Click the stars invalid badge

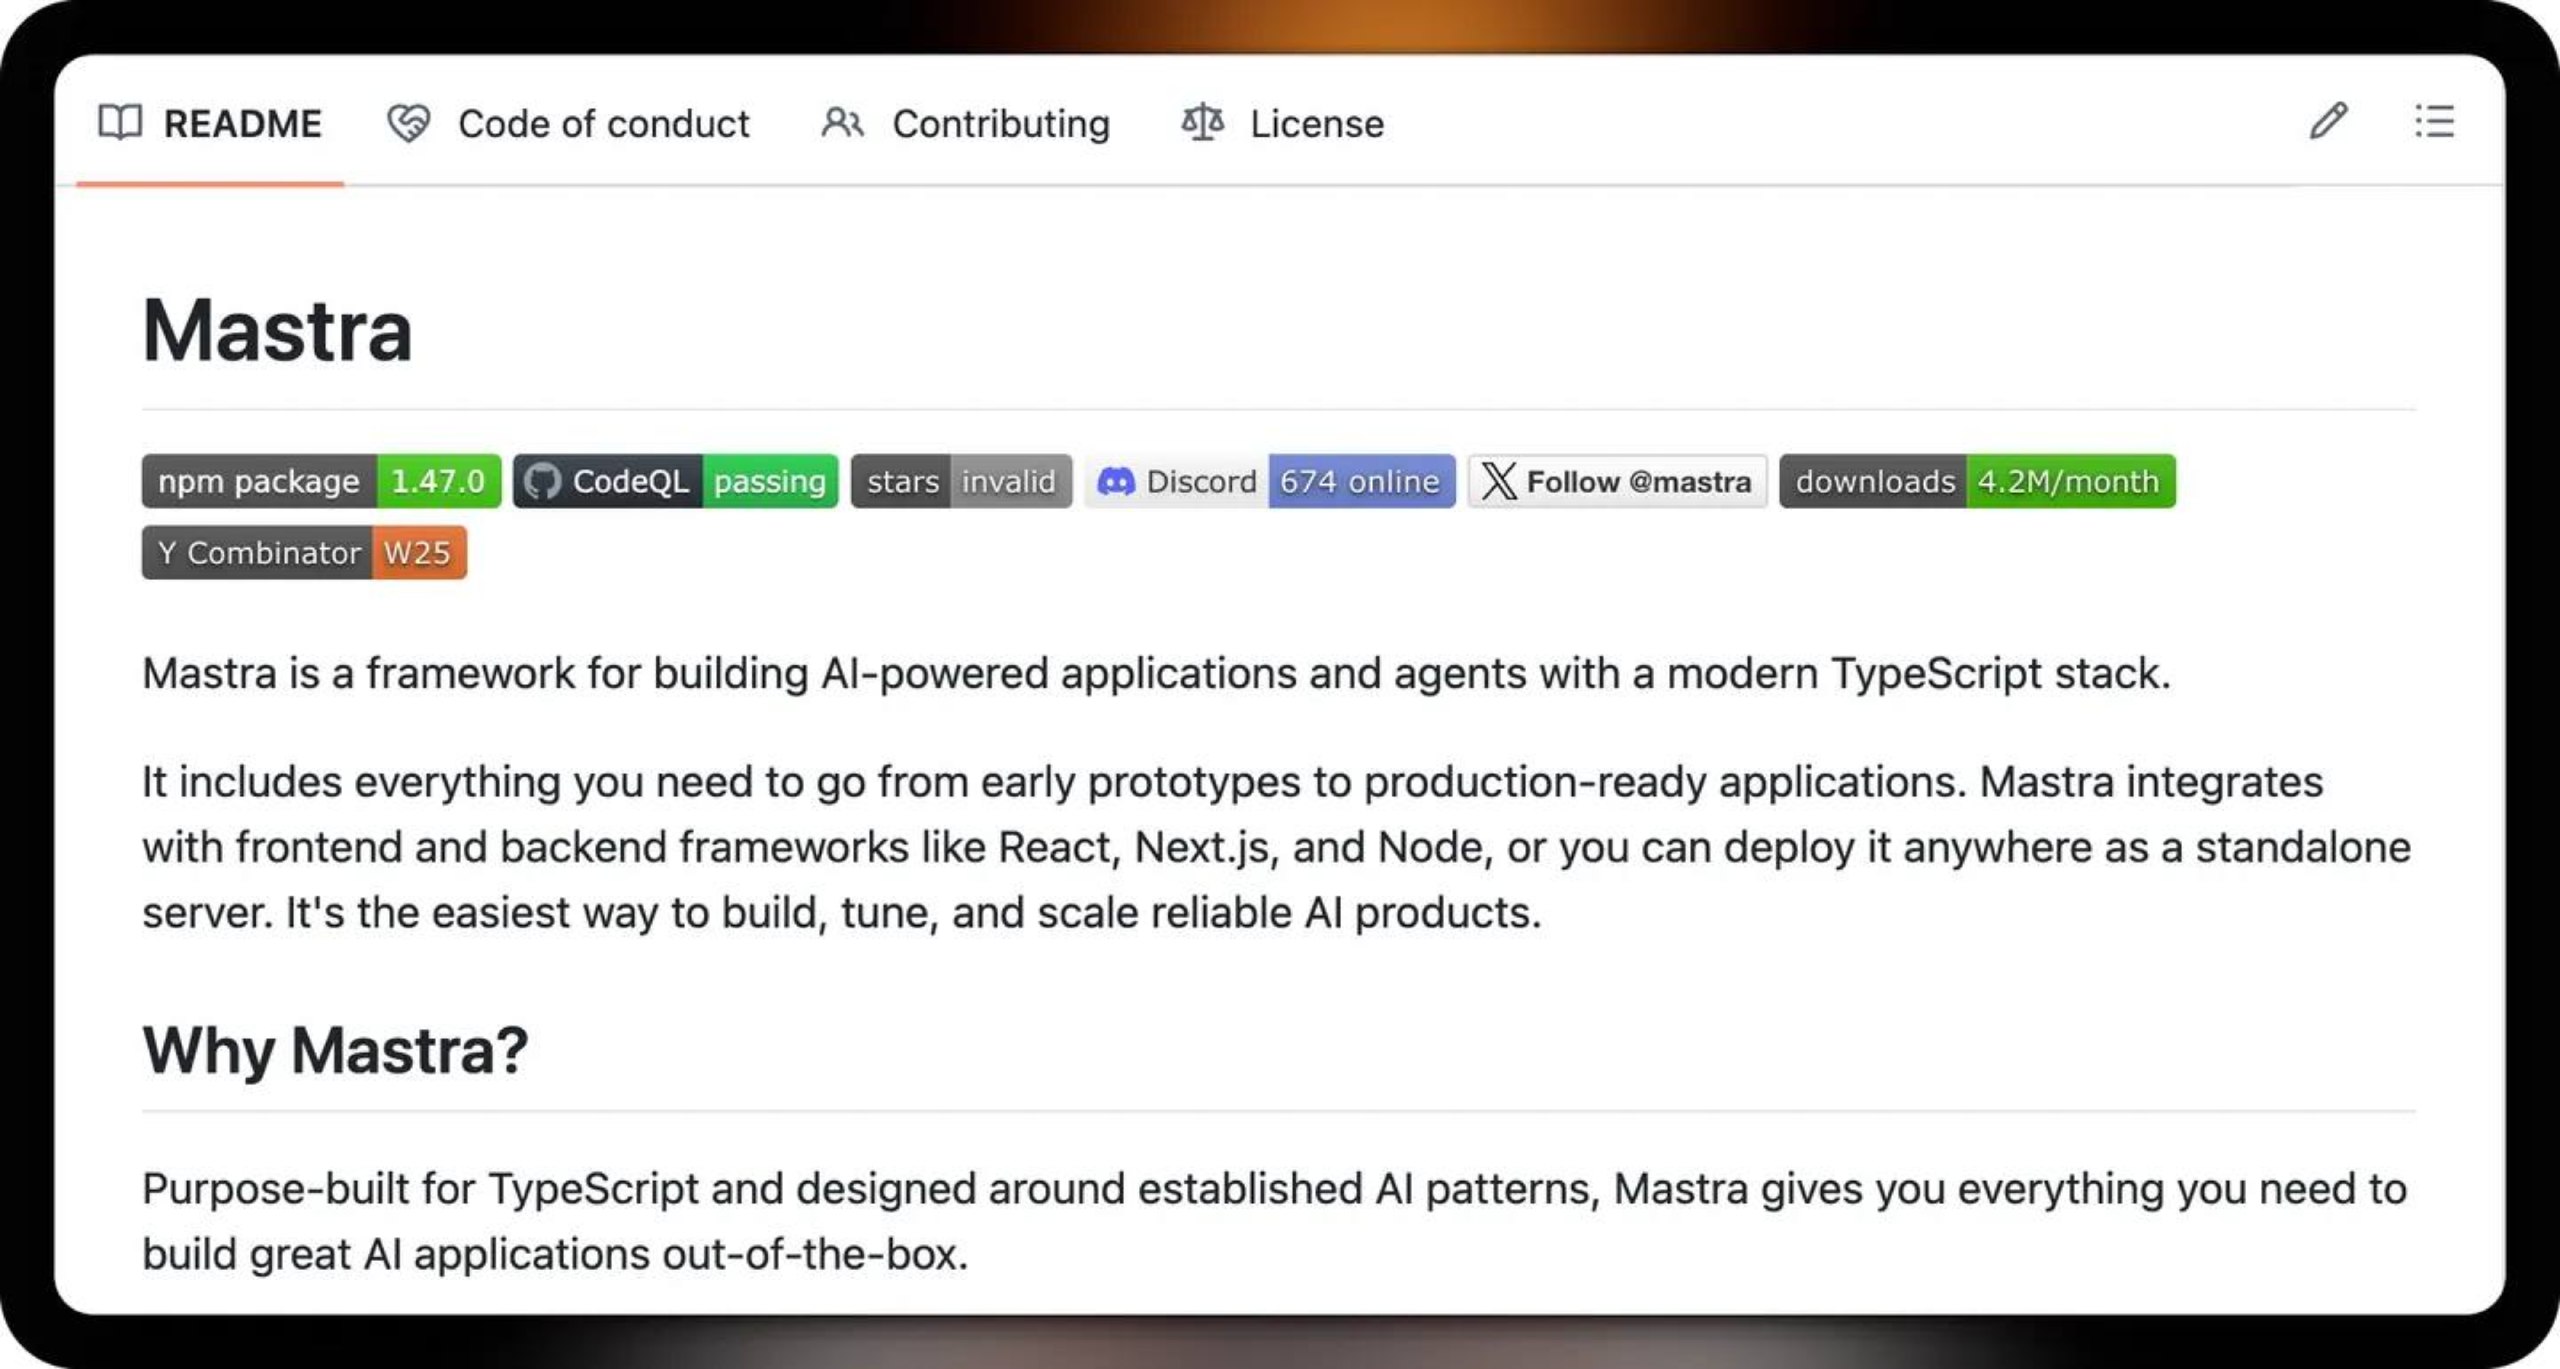click(x=961, y=481)
